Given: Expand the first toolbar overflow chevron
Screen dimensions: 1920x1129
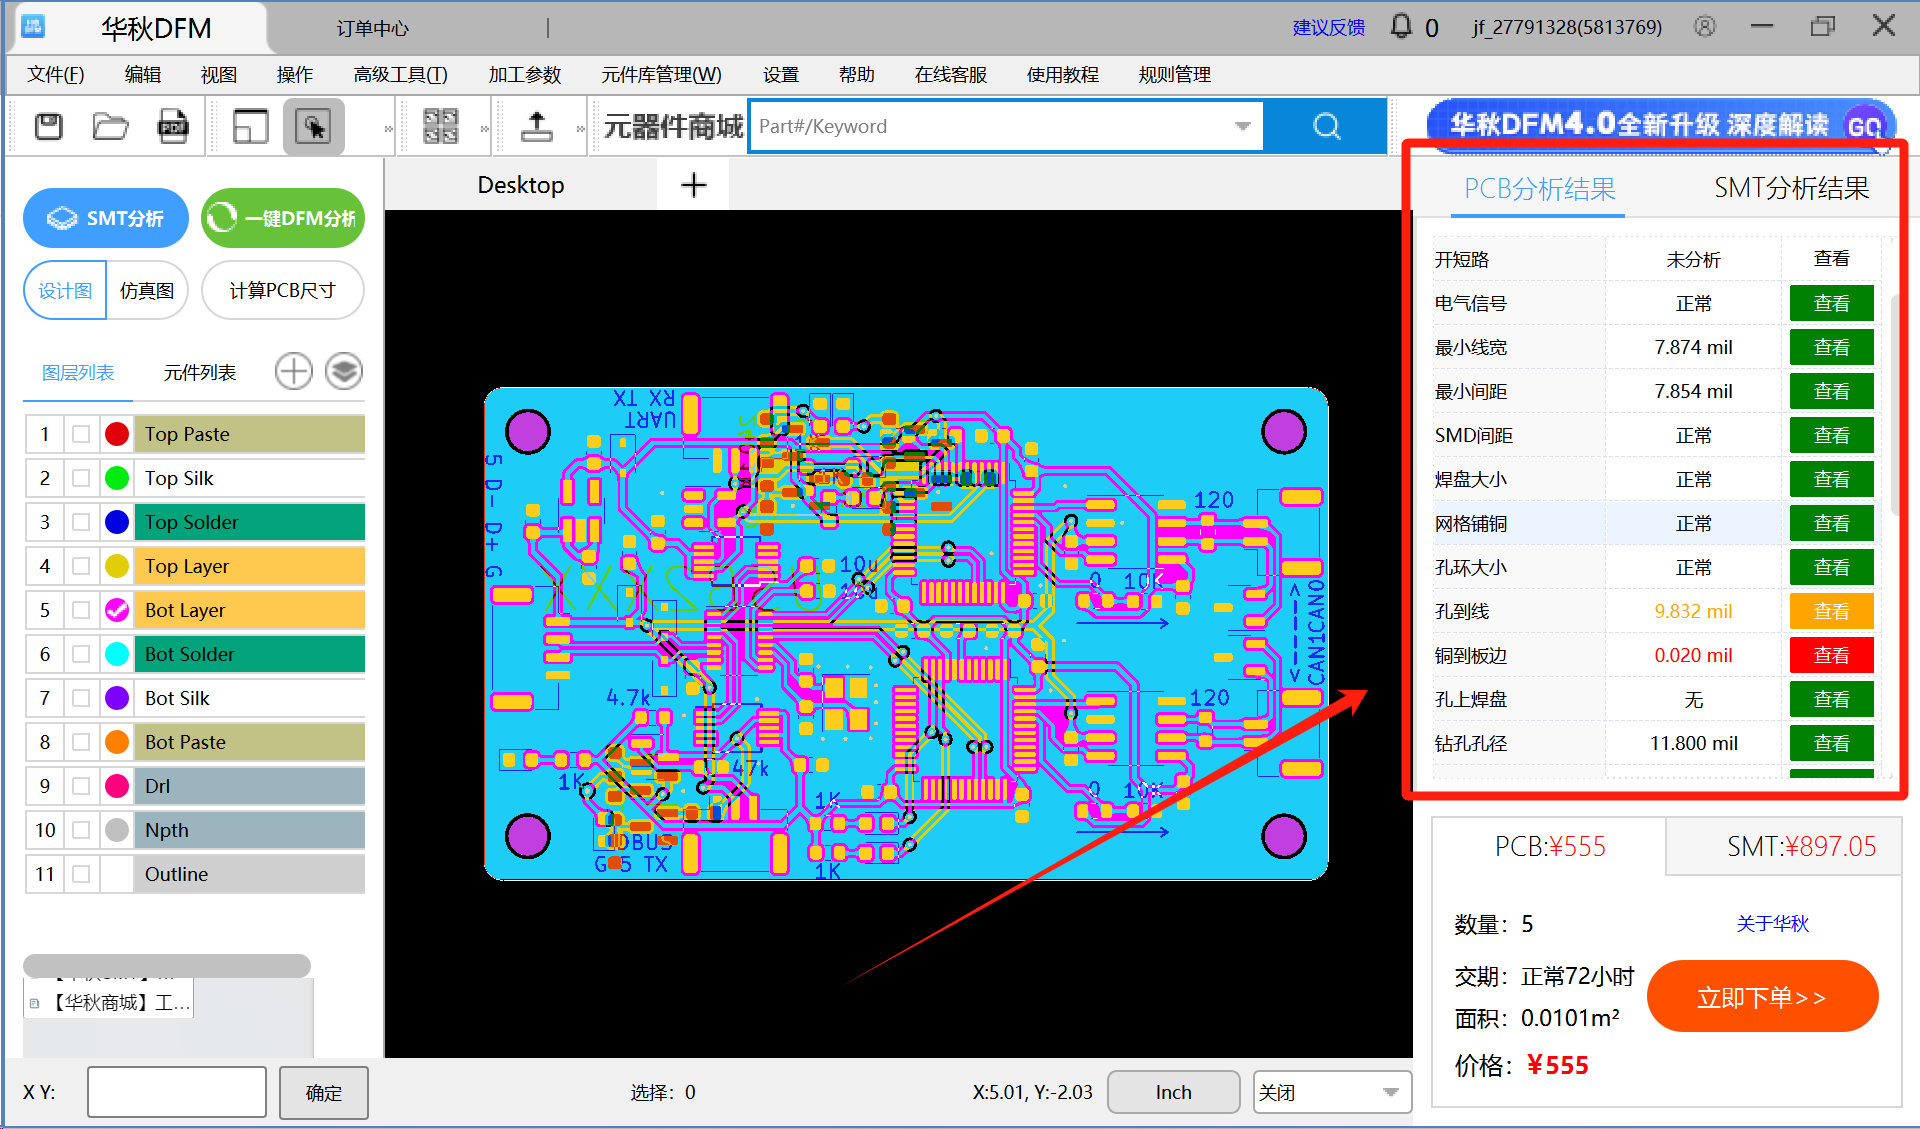Looking at the screenshot, I should 388,128.
